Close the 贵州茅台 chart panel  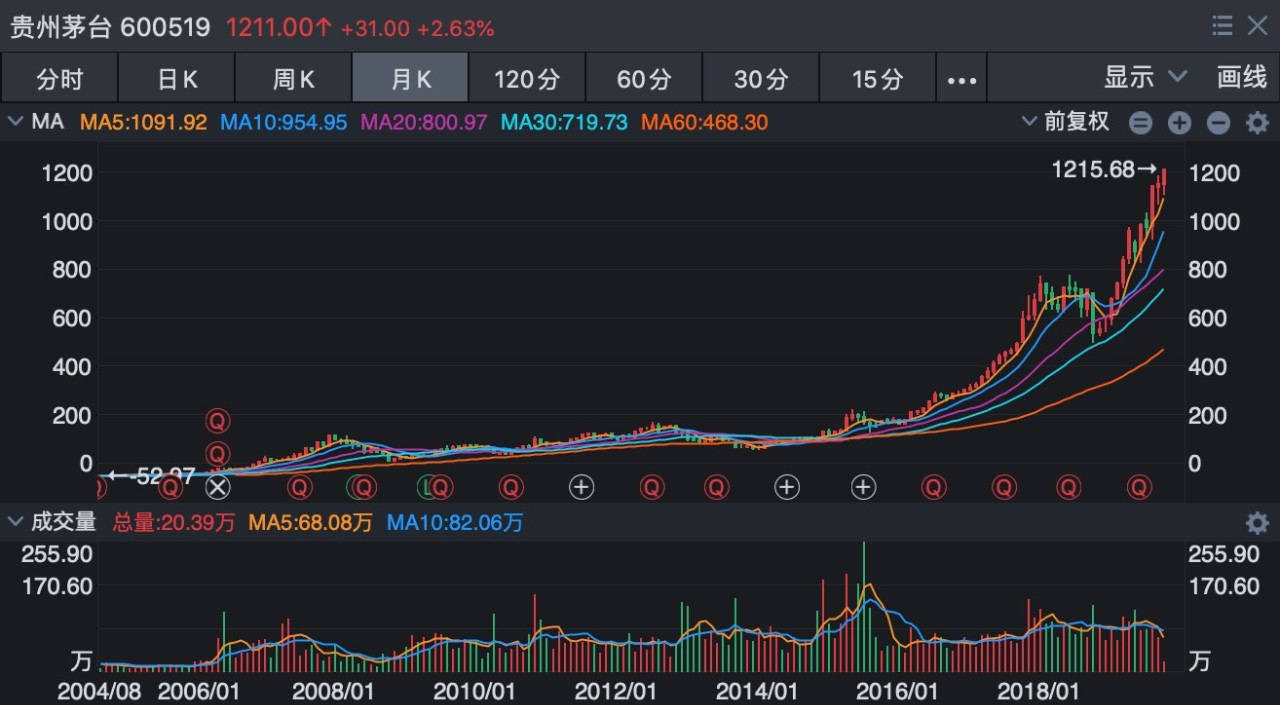pos(1257,27)
